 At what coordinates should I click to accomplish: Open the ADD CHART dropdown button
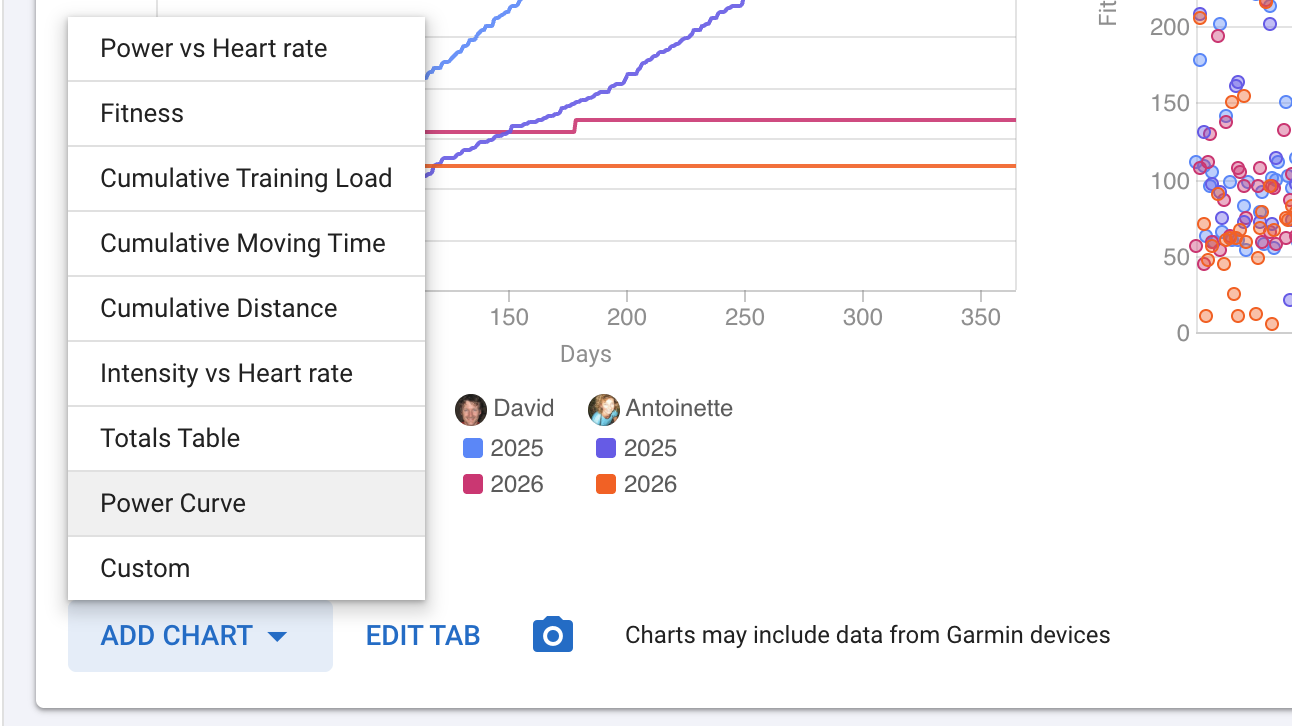click(x=177, y=636)
